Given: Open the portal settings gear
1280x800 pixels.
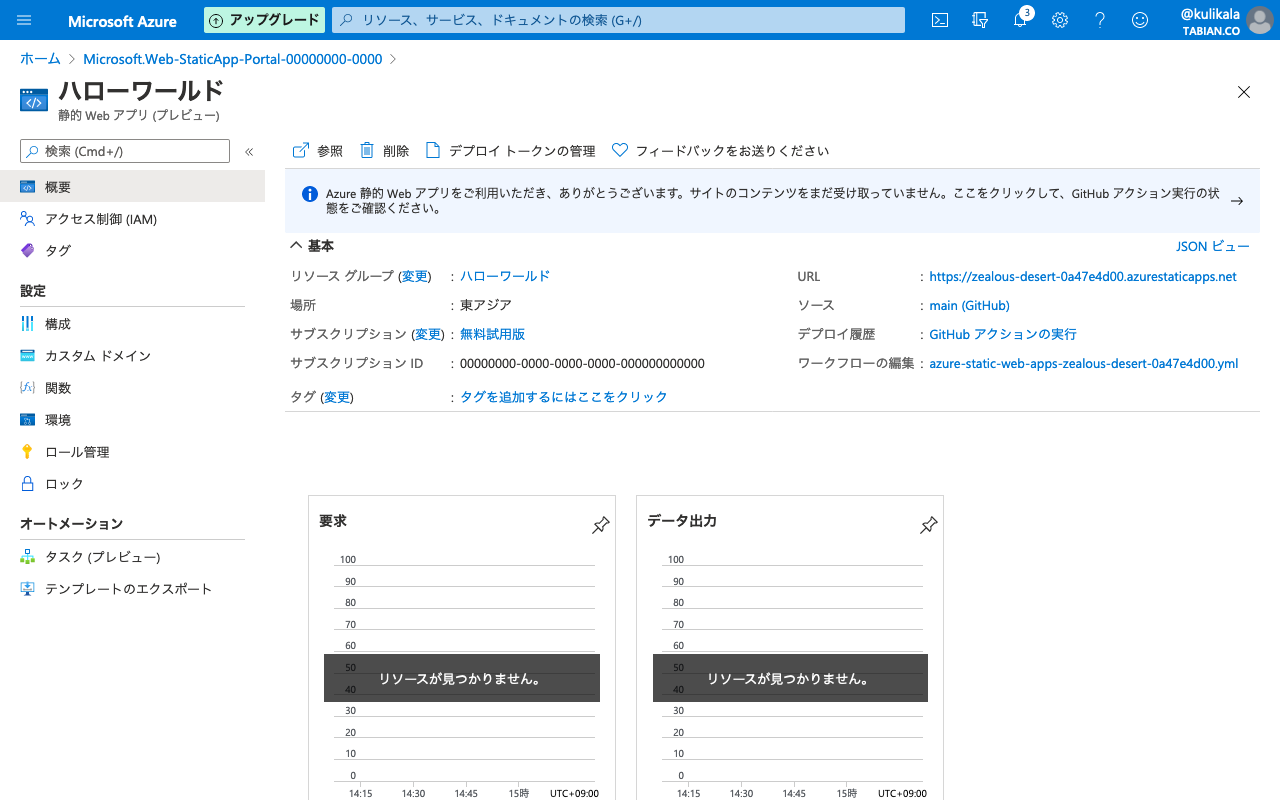Looking at the screenshot, I should point(1060,20).
